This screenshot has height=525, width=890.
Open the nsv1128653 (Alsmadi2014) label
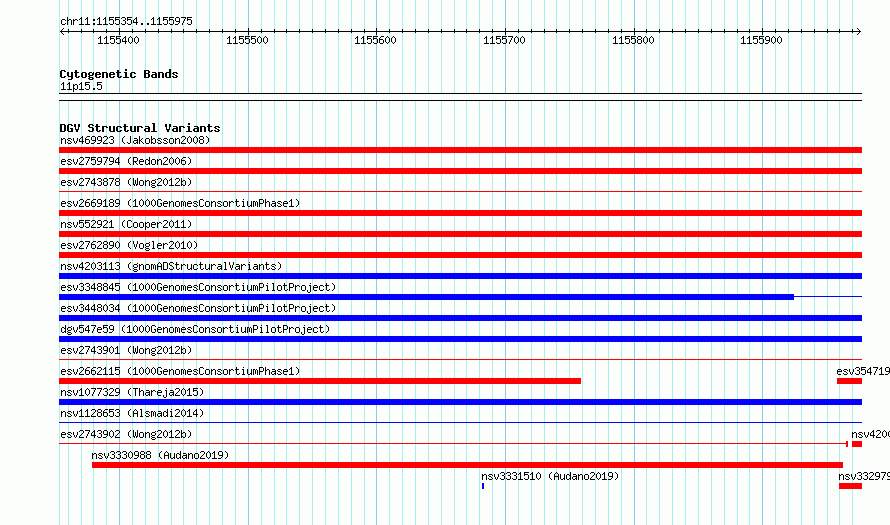click(x=132, y=413)
